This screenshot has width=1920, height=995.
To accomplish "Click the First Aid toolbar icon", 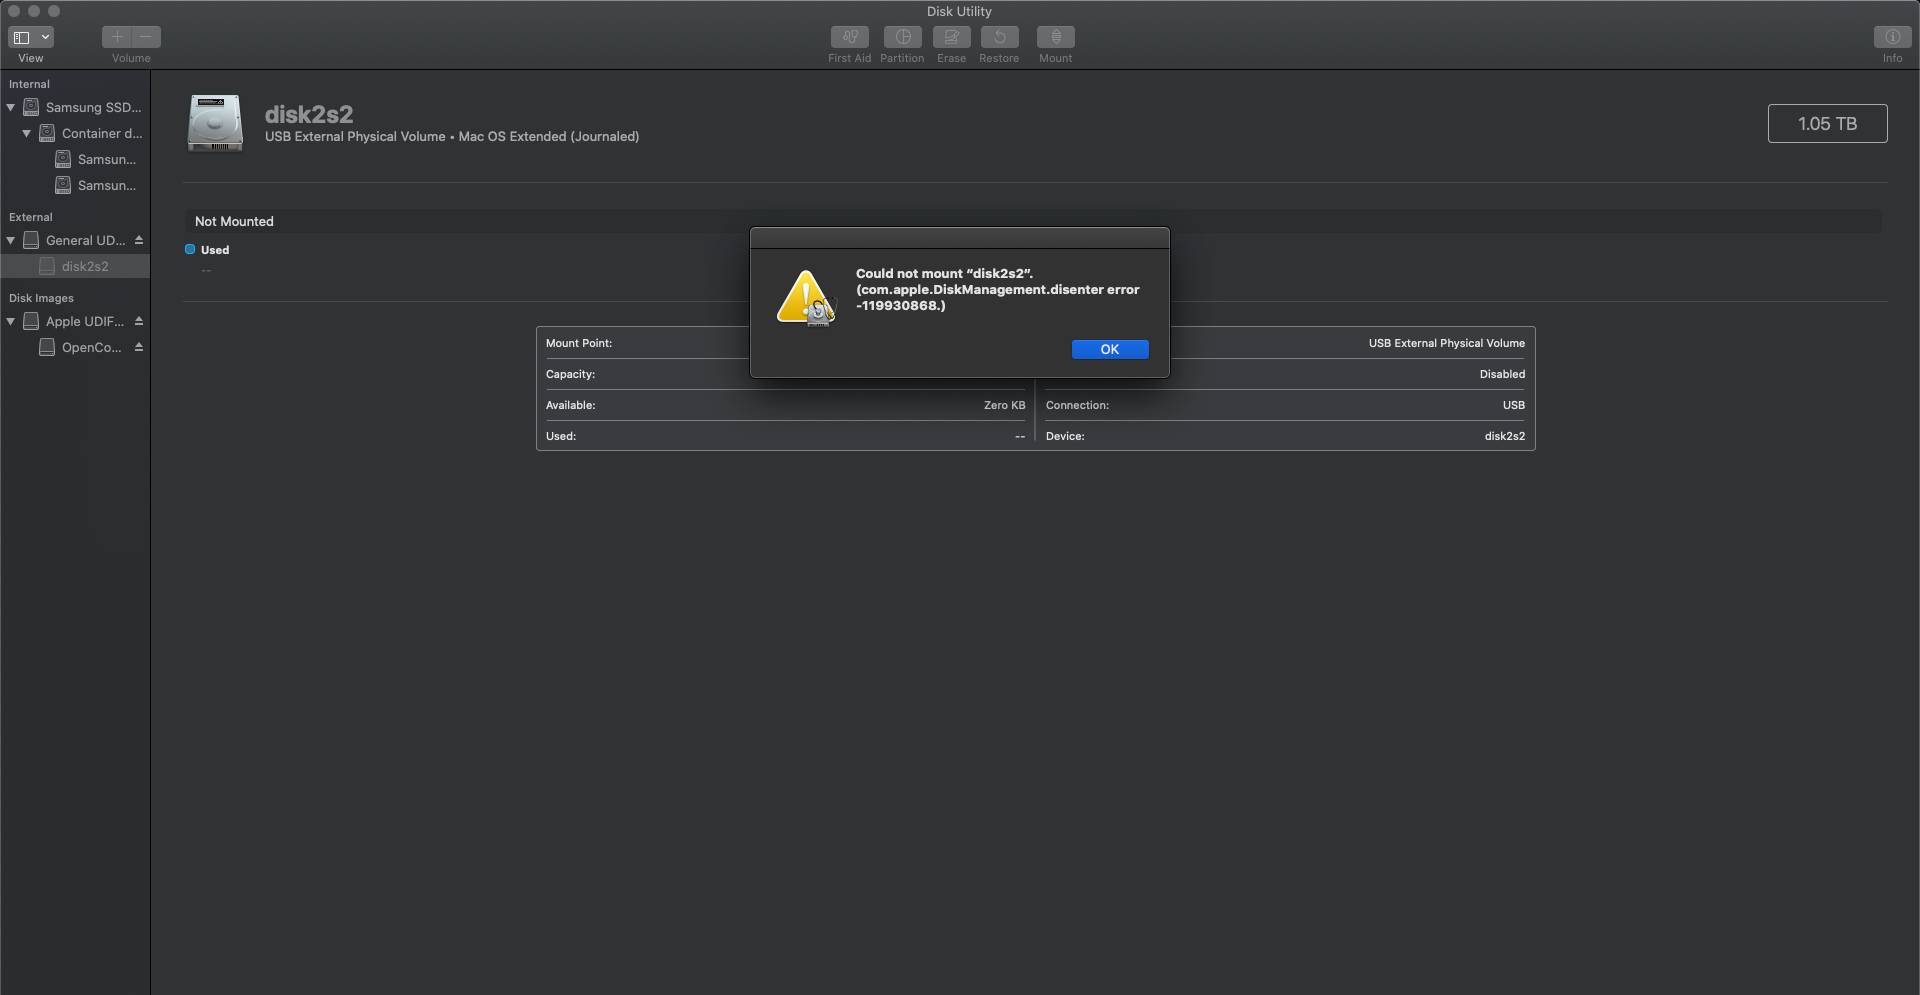I will click(849, 37).
